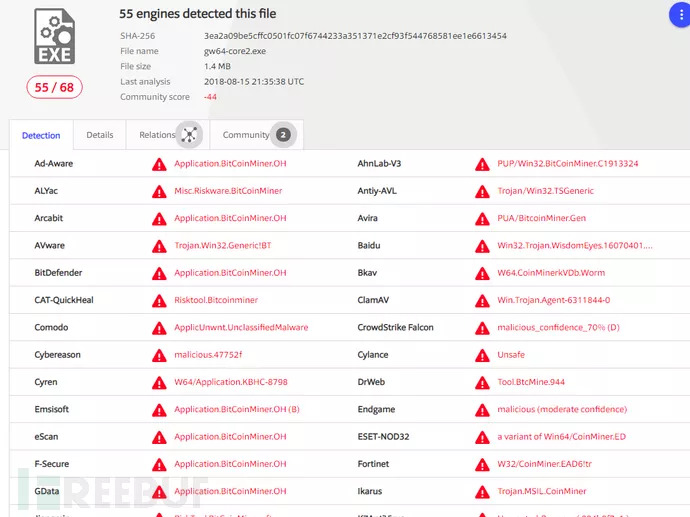The height and width of the screenshot is (517, 690).
Task: Click the warning icon in DrWeb row
Action: click(x=482, y=383)
